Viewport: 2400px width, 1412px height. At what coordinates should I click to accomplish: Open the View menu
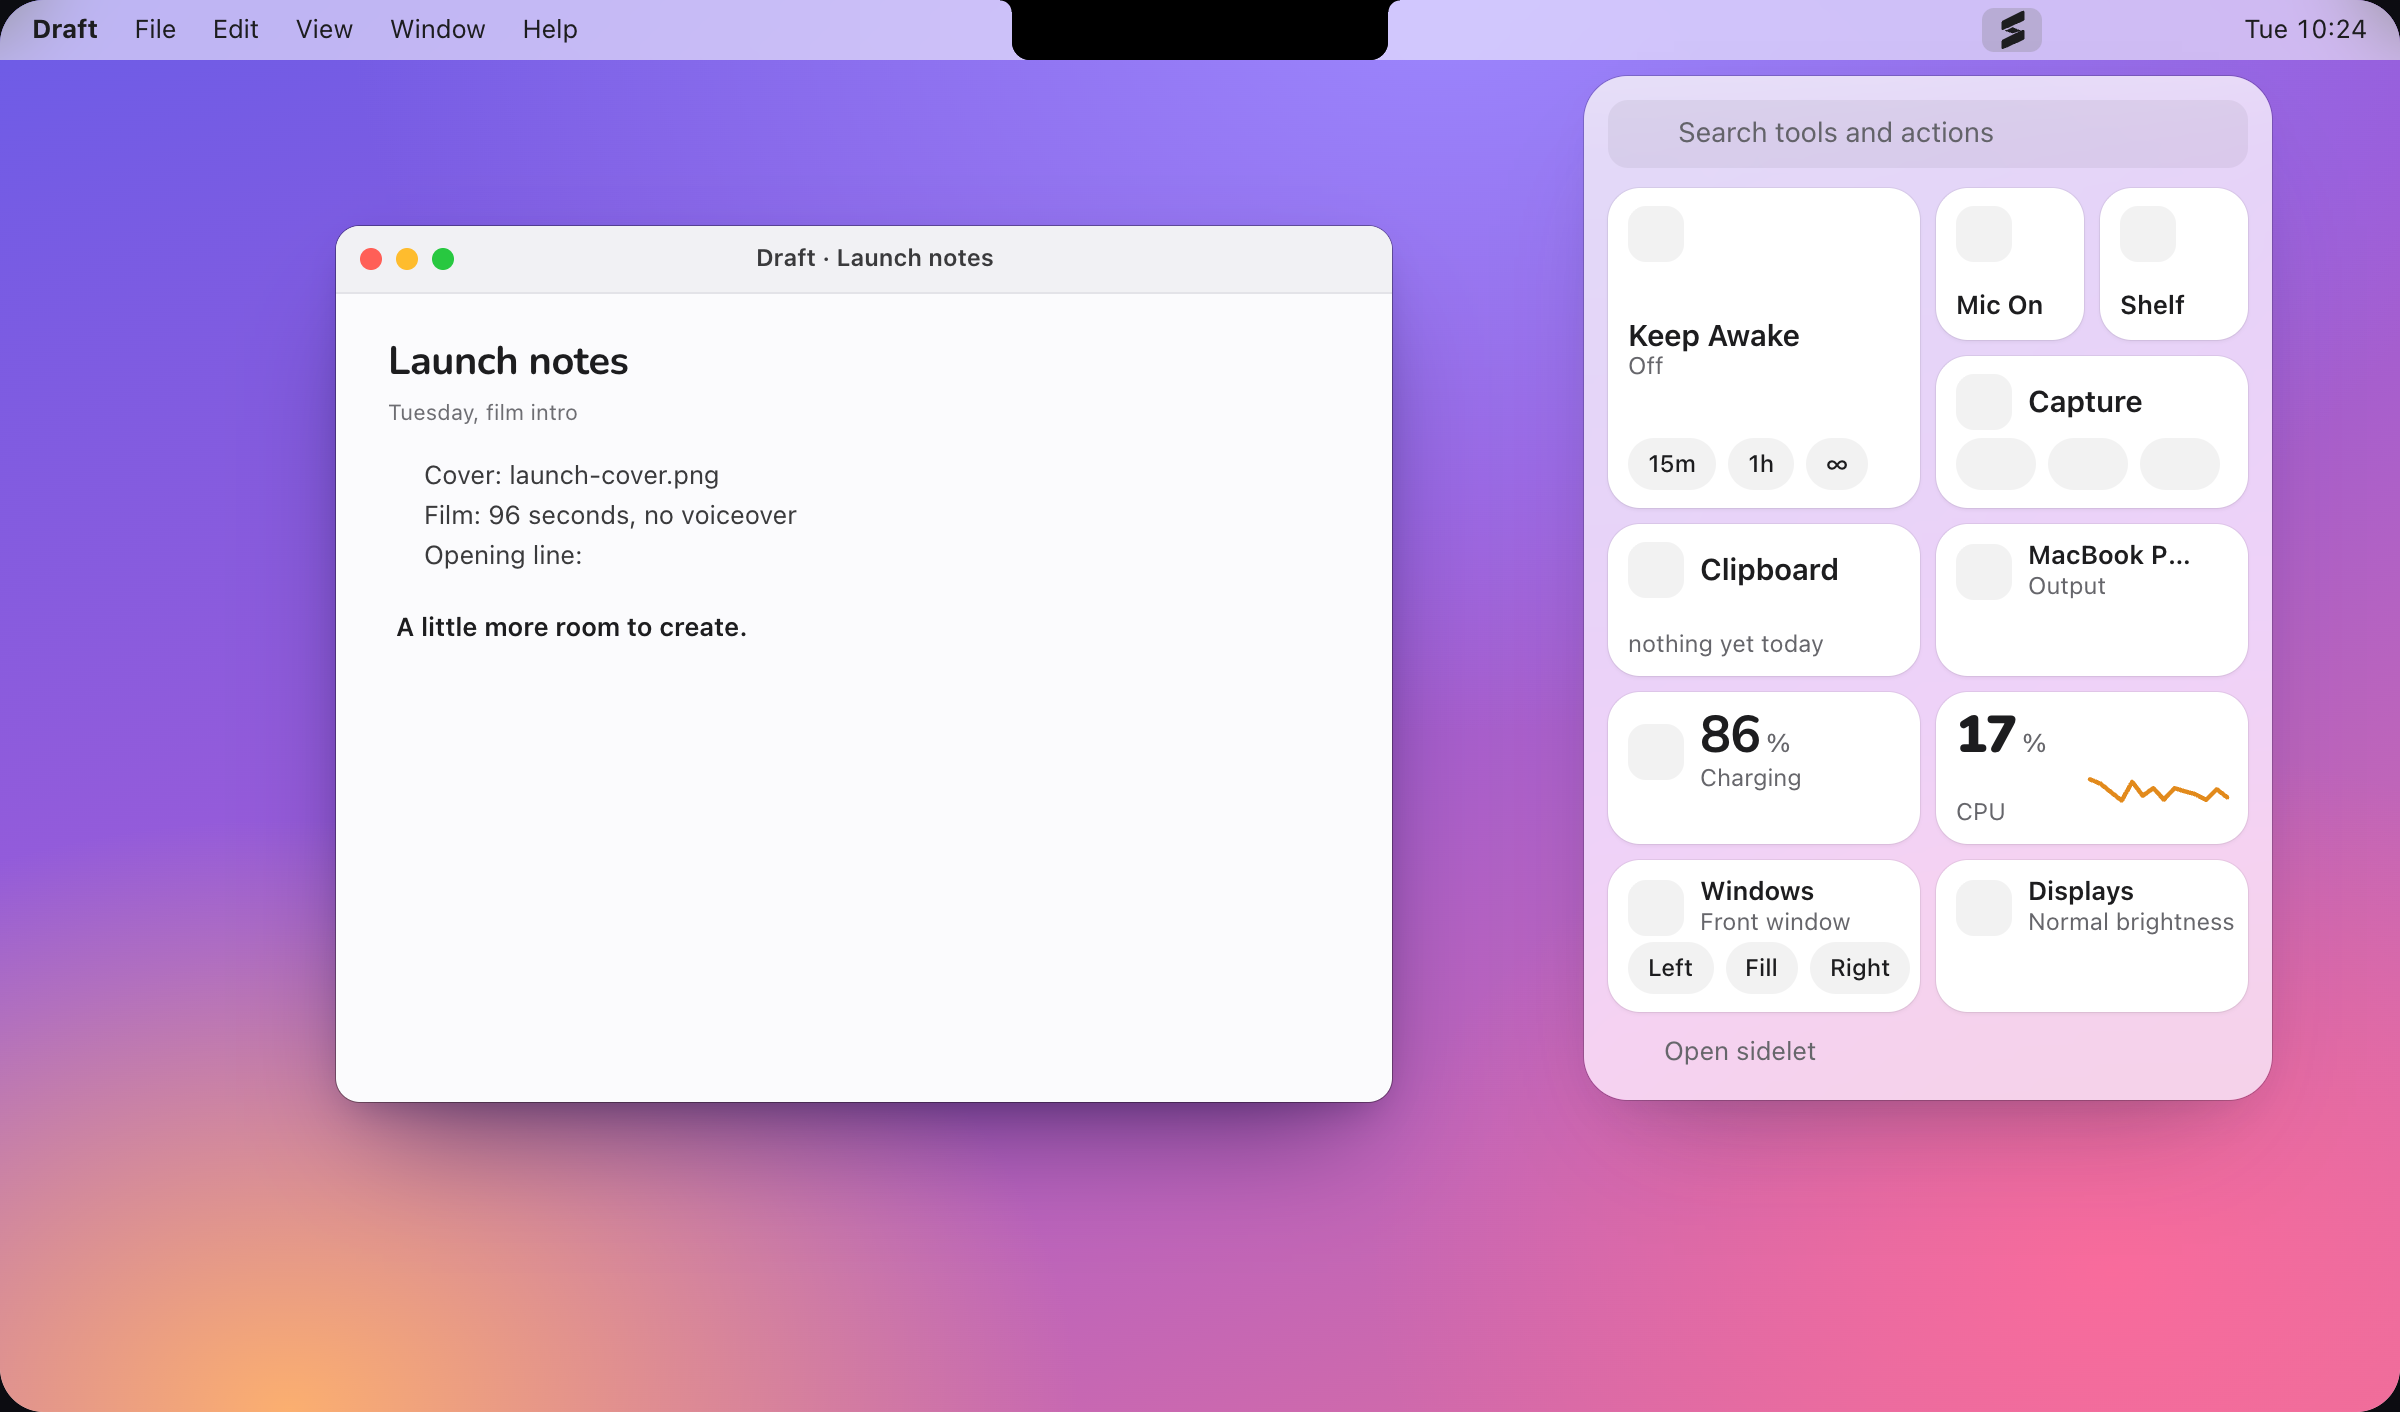324,29
